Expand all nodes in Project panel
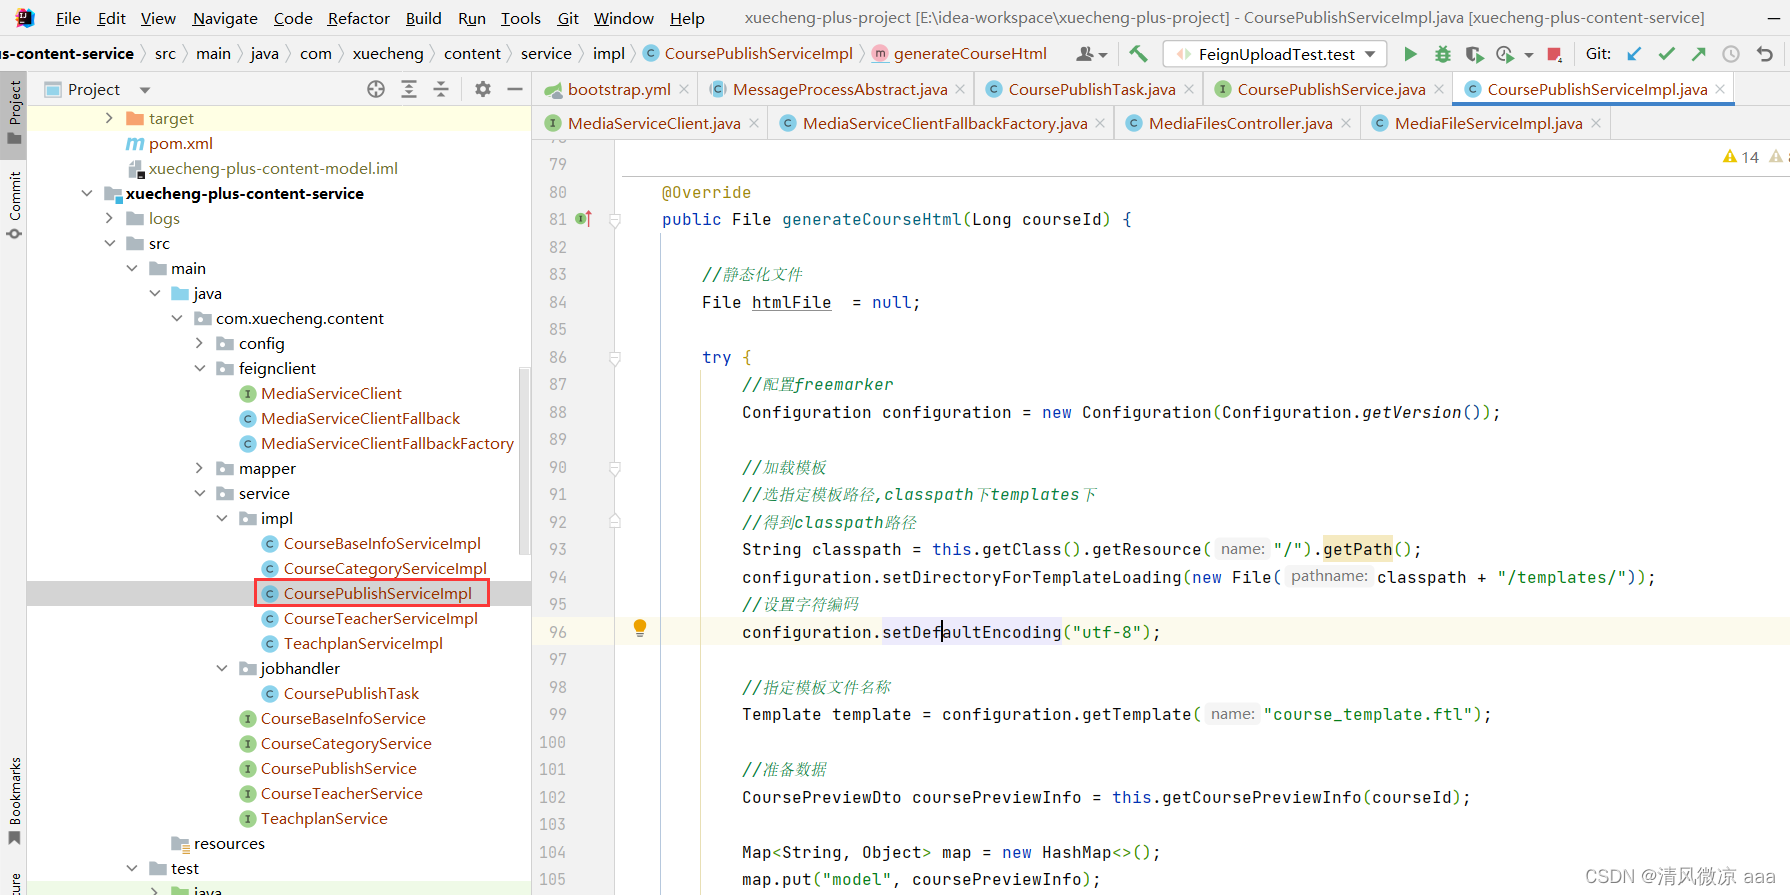Image resolution: width=1790 pixels, height=895 pixels. coord(409,89)
